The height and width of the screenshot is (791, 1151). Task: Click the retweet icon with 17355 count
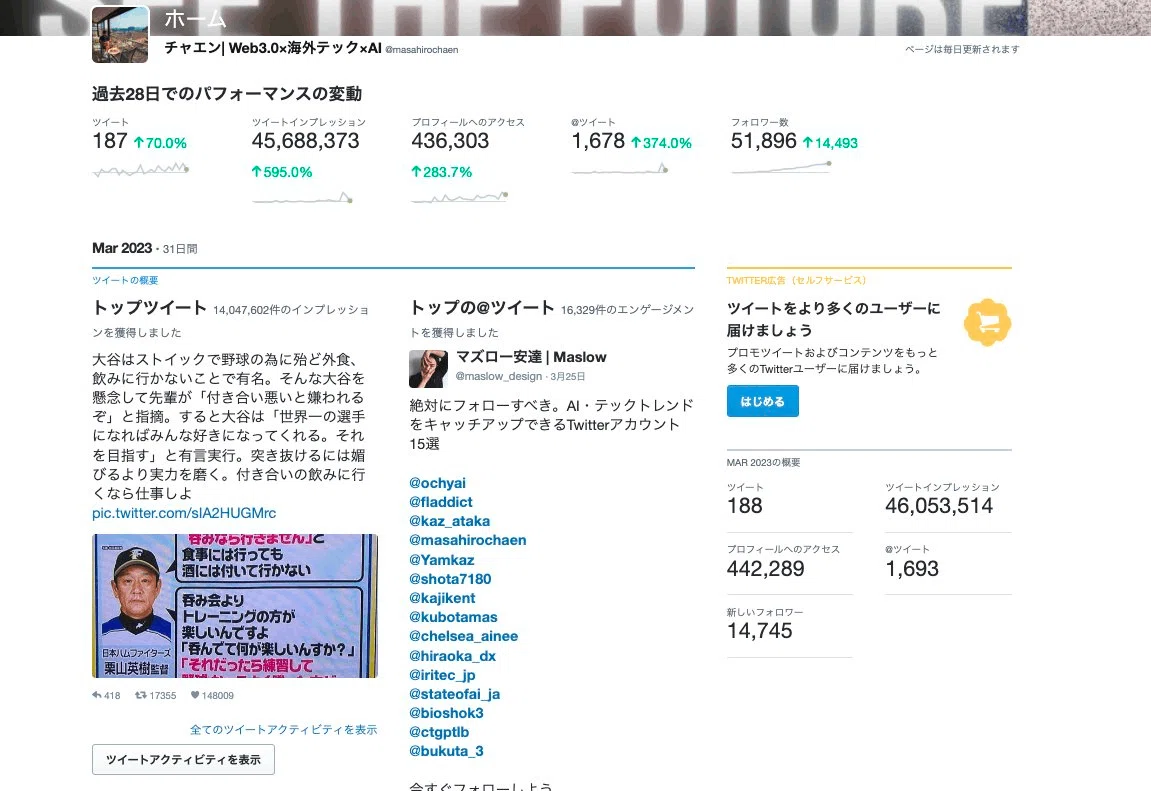tap(140, 695)
